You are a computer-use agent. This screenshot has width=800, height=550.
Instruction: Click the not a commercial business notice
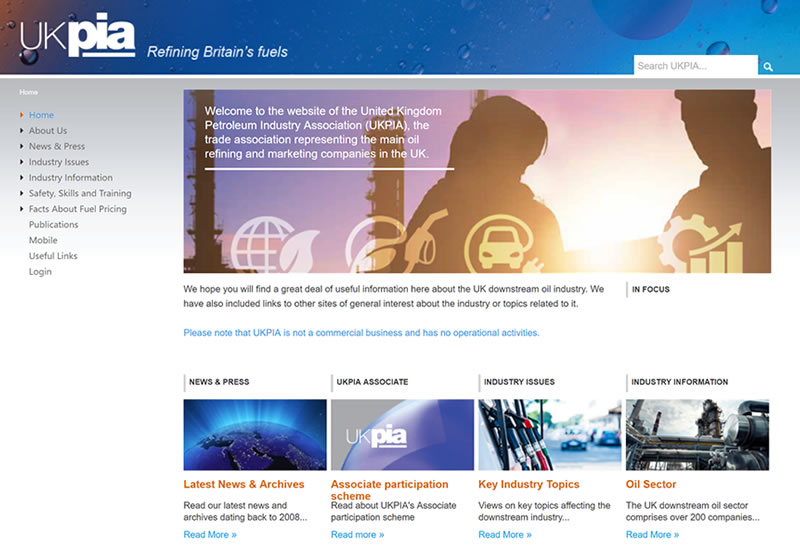(361, 333)
